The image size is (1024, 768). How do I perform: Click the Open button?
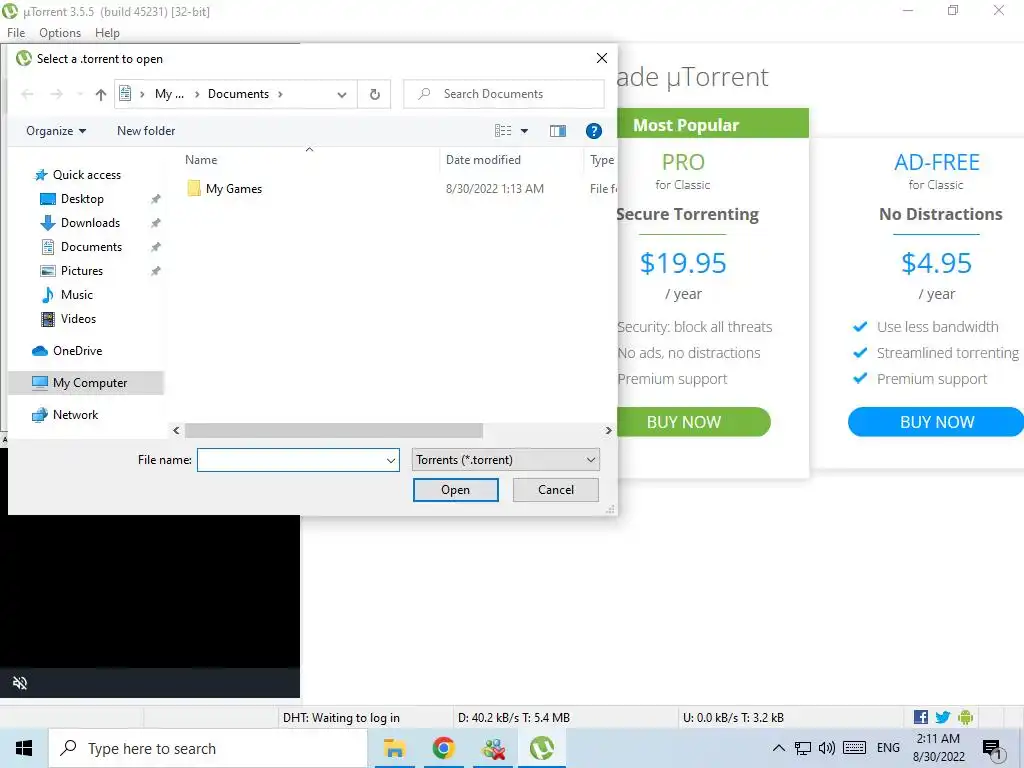coord(455,490)
